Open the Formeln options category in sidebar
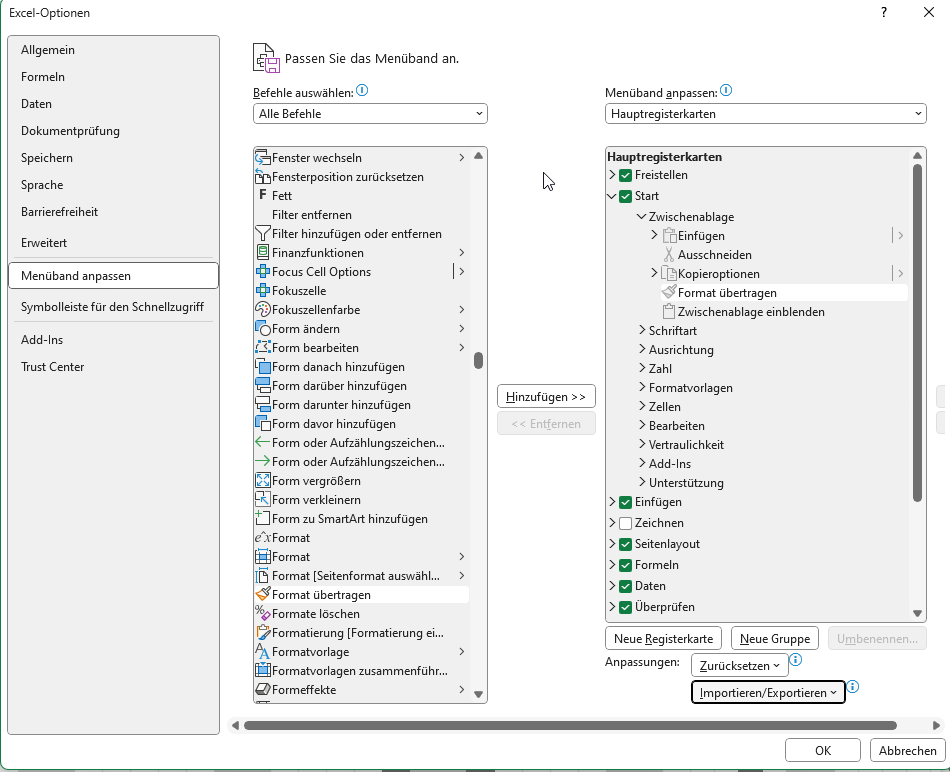 tap(113, 77)
